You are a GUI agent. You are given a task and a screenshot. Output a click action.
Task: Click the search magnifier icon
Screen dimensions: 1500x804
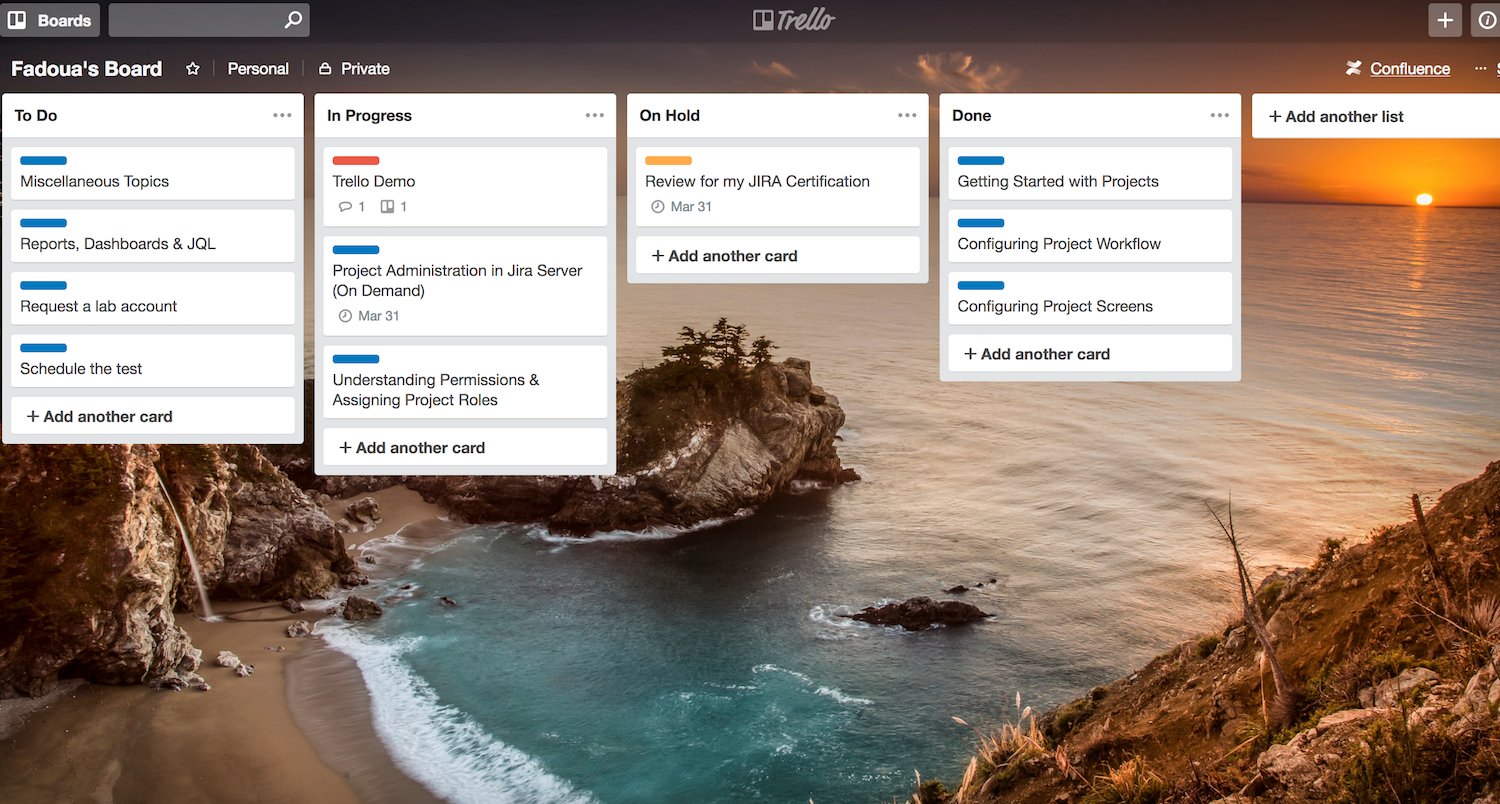(292, 19)
